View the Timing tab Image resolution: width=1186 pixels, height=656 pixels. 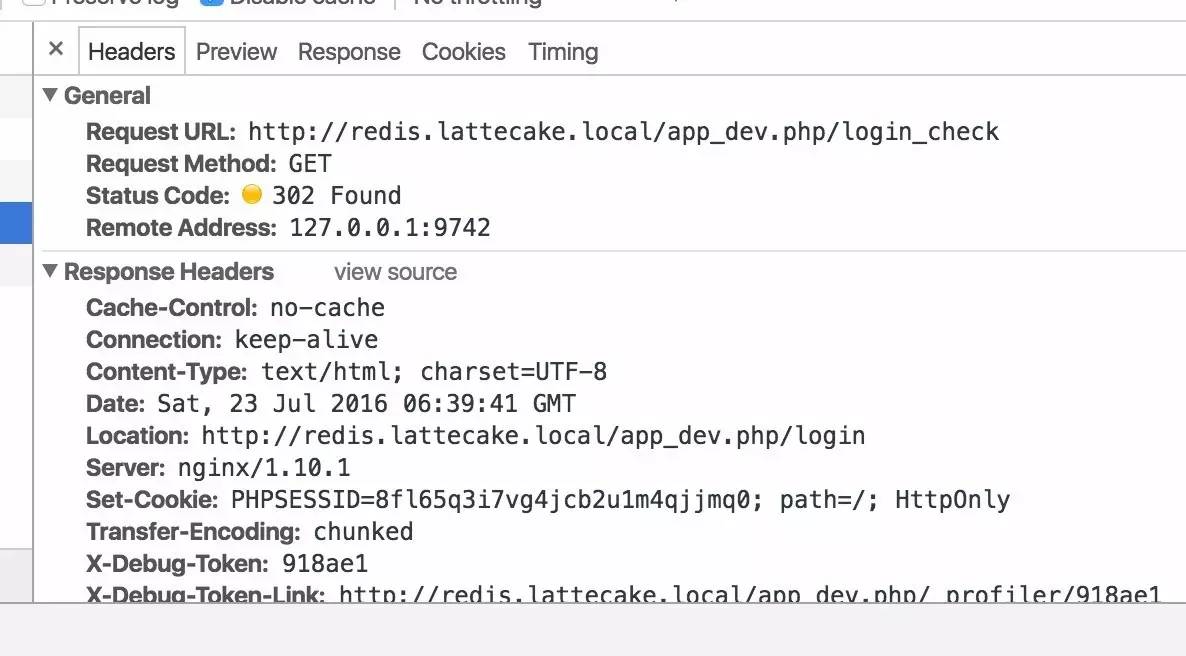coord(563,51)
